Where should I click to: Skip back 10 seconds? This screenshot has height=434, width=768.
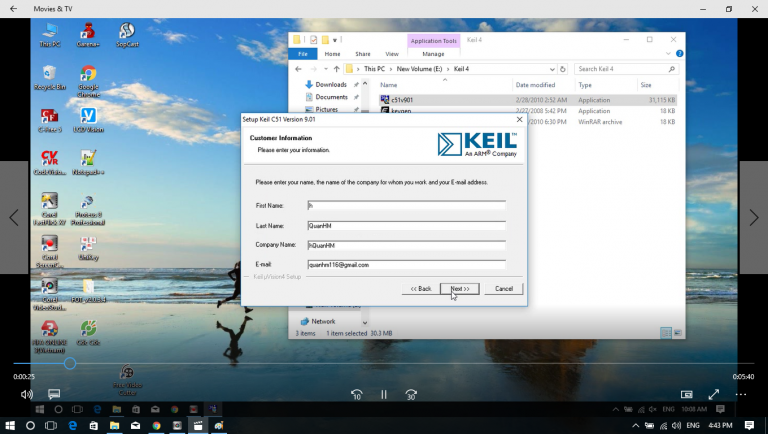pyautogui.click(x=356, y=395)
